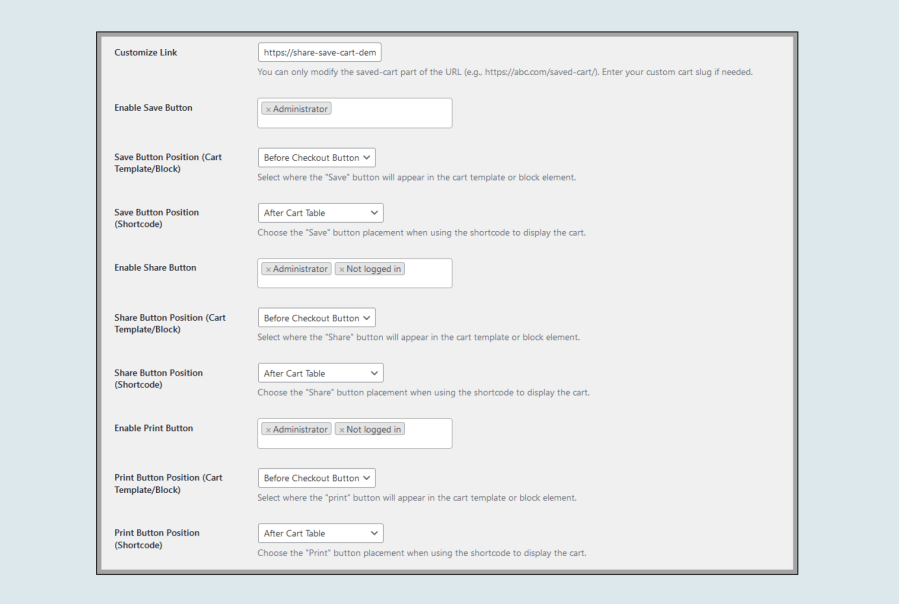Remove Not logged in tag from Enable Print Button
This screenshot has width=899, height=604.
(x=342, y=430)
